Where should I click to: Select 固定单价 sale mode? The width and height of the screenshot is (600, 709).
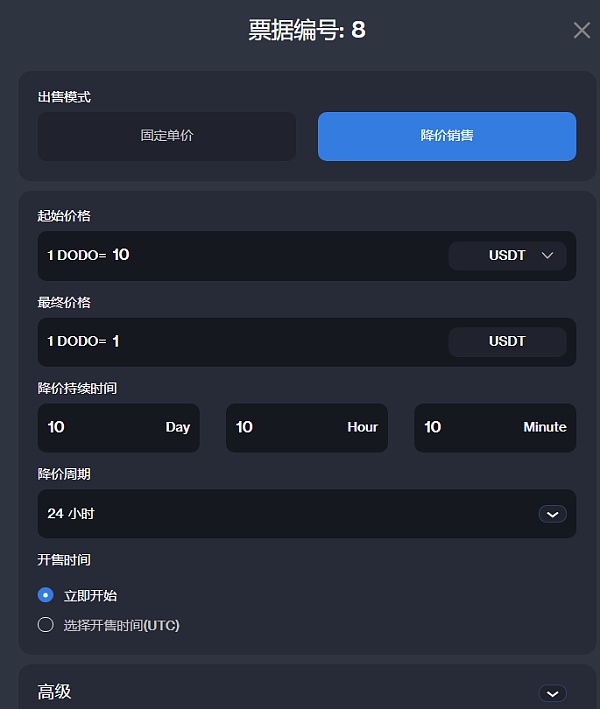pos(167,136)
